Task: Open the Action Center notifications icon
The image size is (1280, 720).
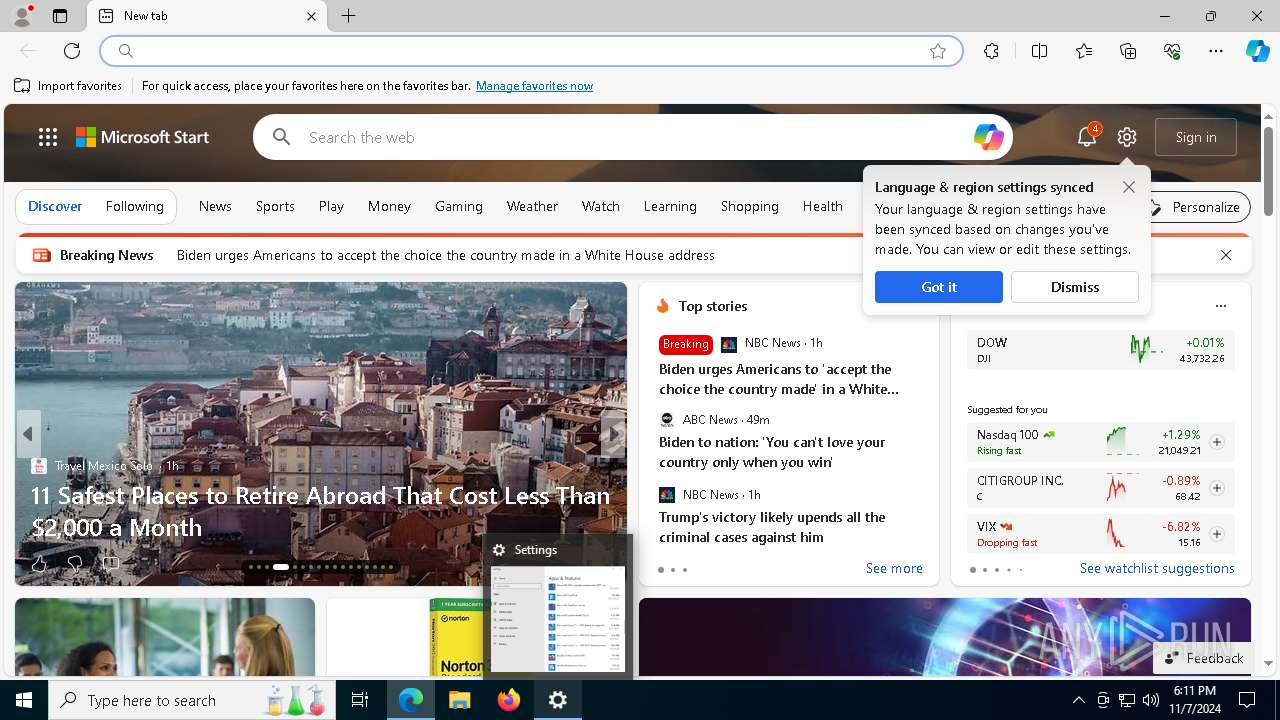Action: click(1247, 700)
